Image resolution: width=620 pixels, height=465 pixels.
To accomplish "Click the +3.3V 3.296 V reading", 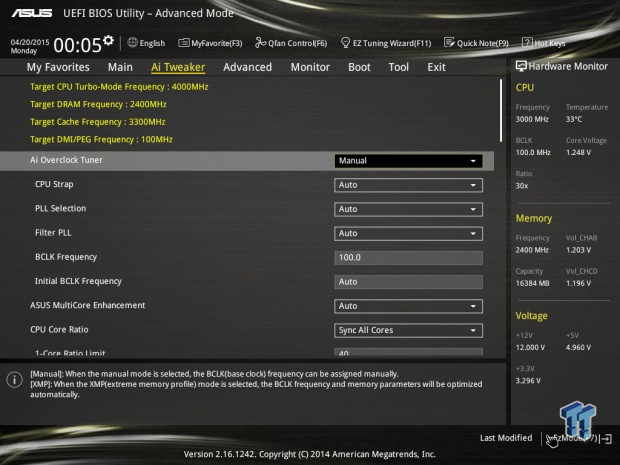I will pos(528,380).
